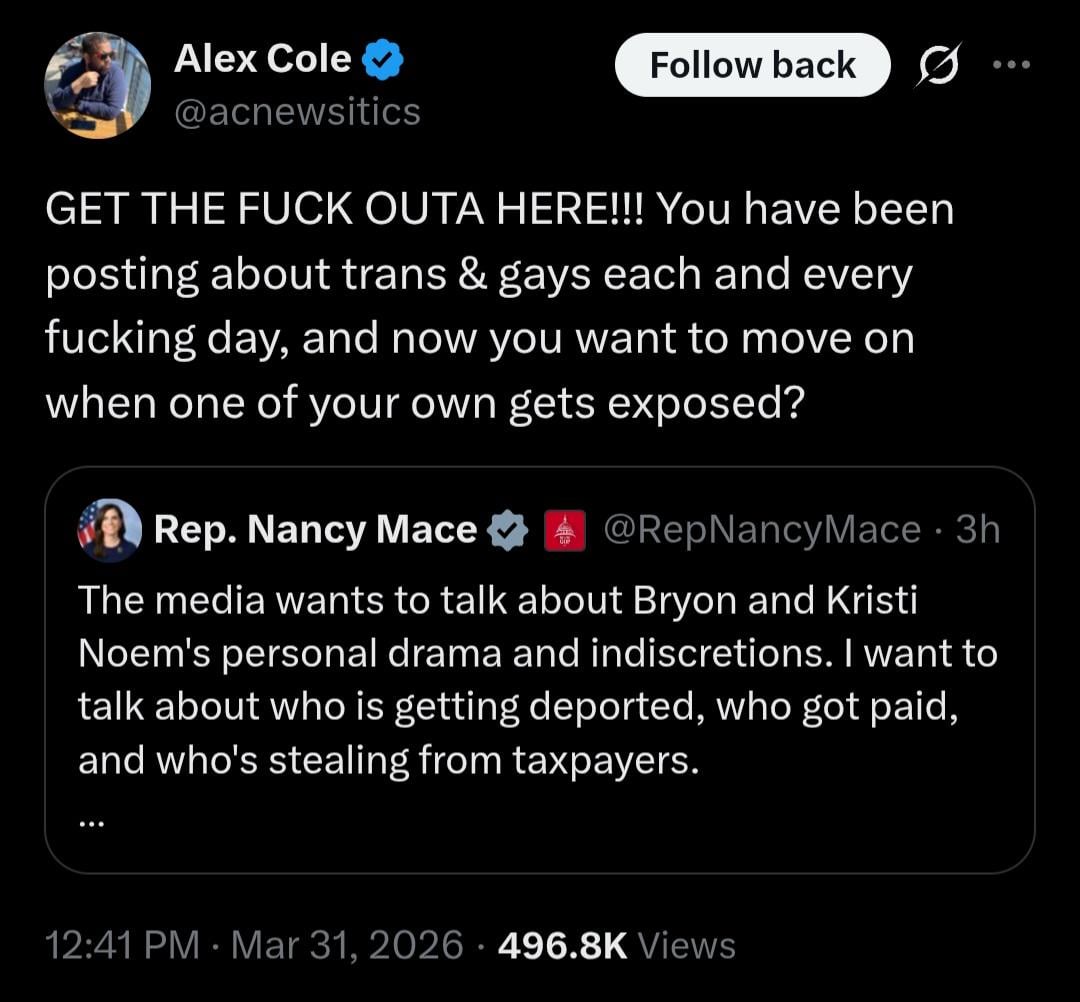Open the three-dot more options menu
Viewport: 1080px width, 1002px height.
1009,65
